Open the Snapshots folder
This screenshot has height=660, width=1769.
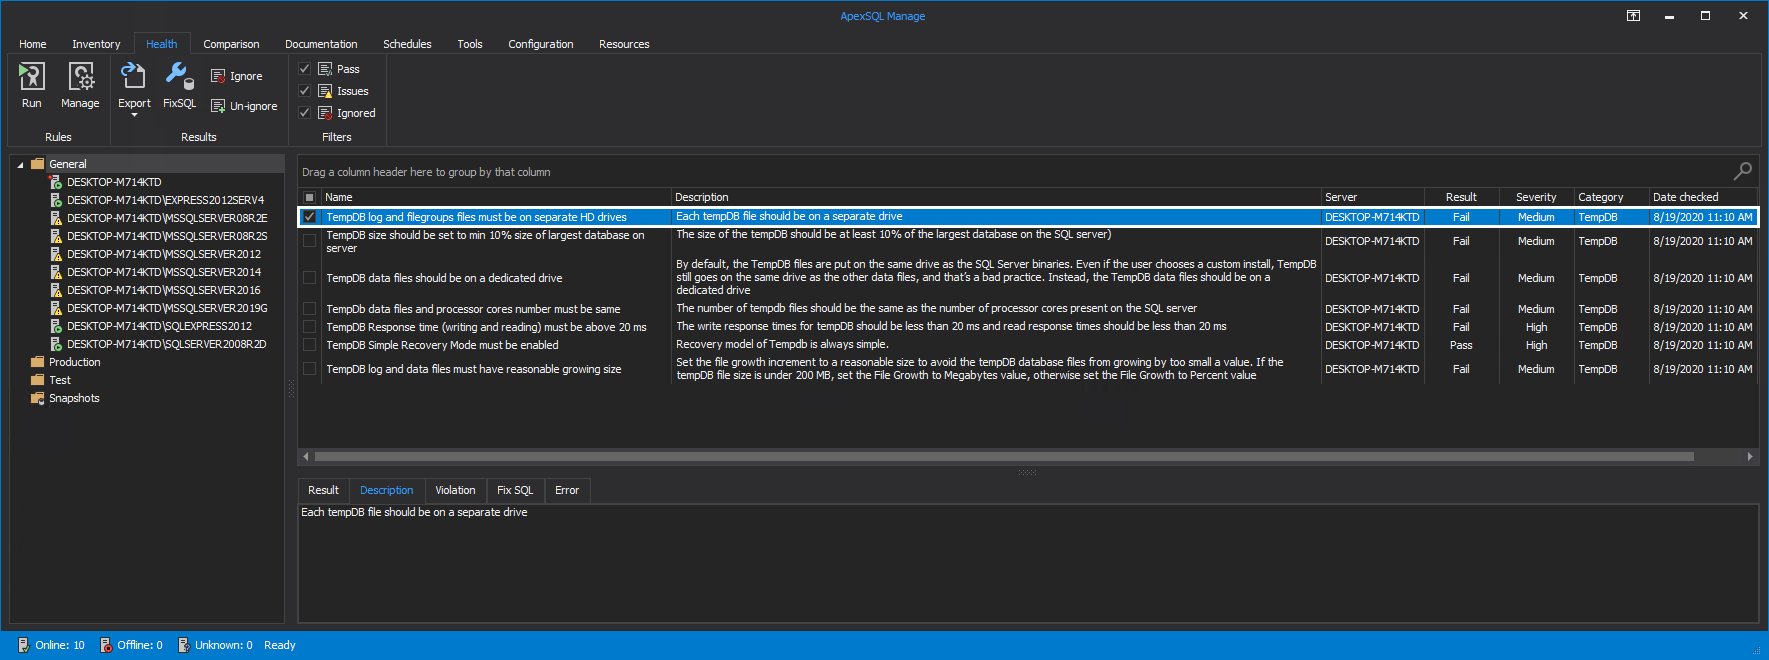74,398
